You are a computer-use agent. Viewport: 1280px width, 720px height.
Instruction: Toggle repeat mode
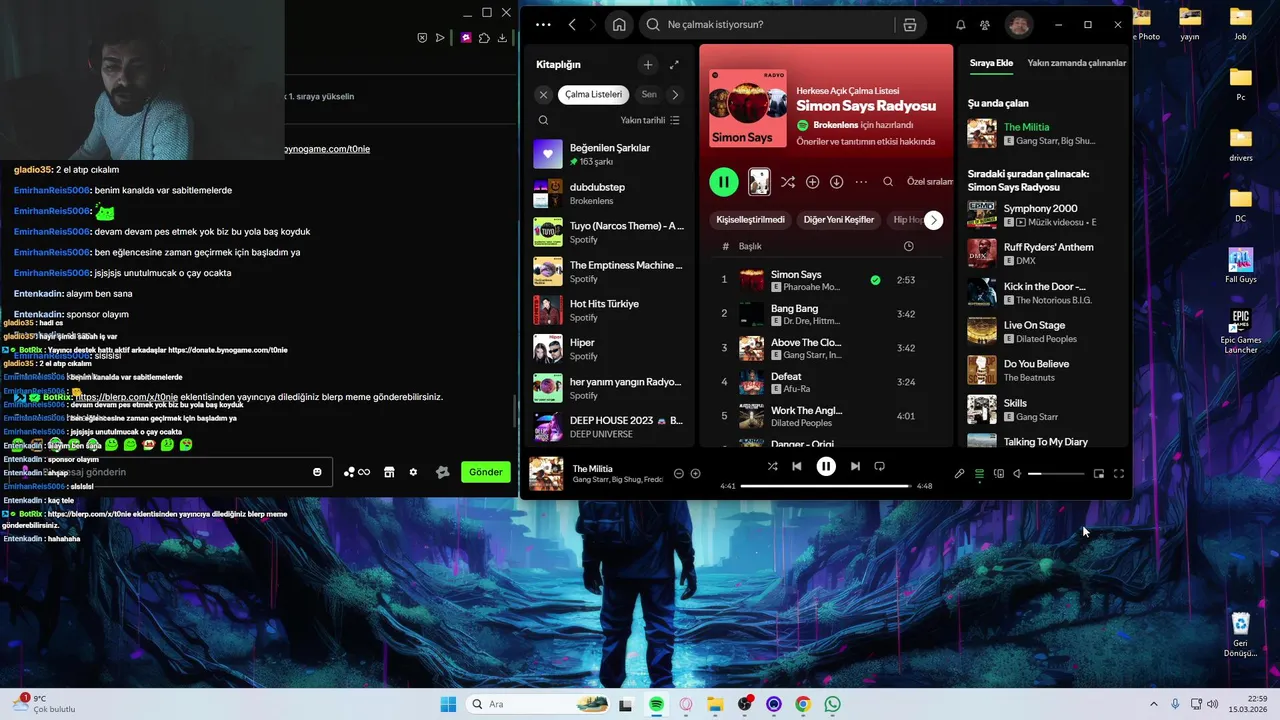(x=880, y=466)
